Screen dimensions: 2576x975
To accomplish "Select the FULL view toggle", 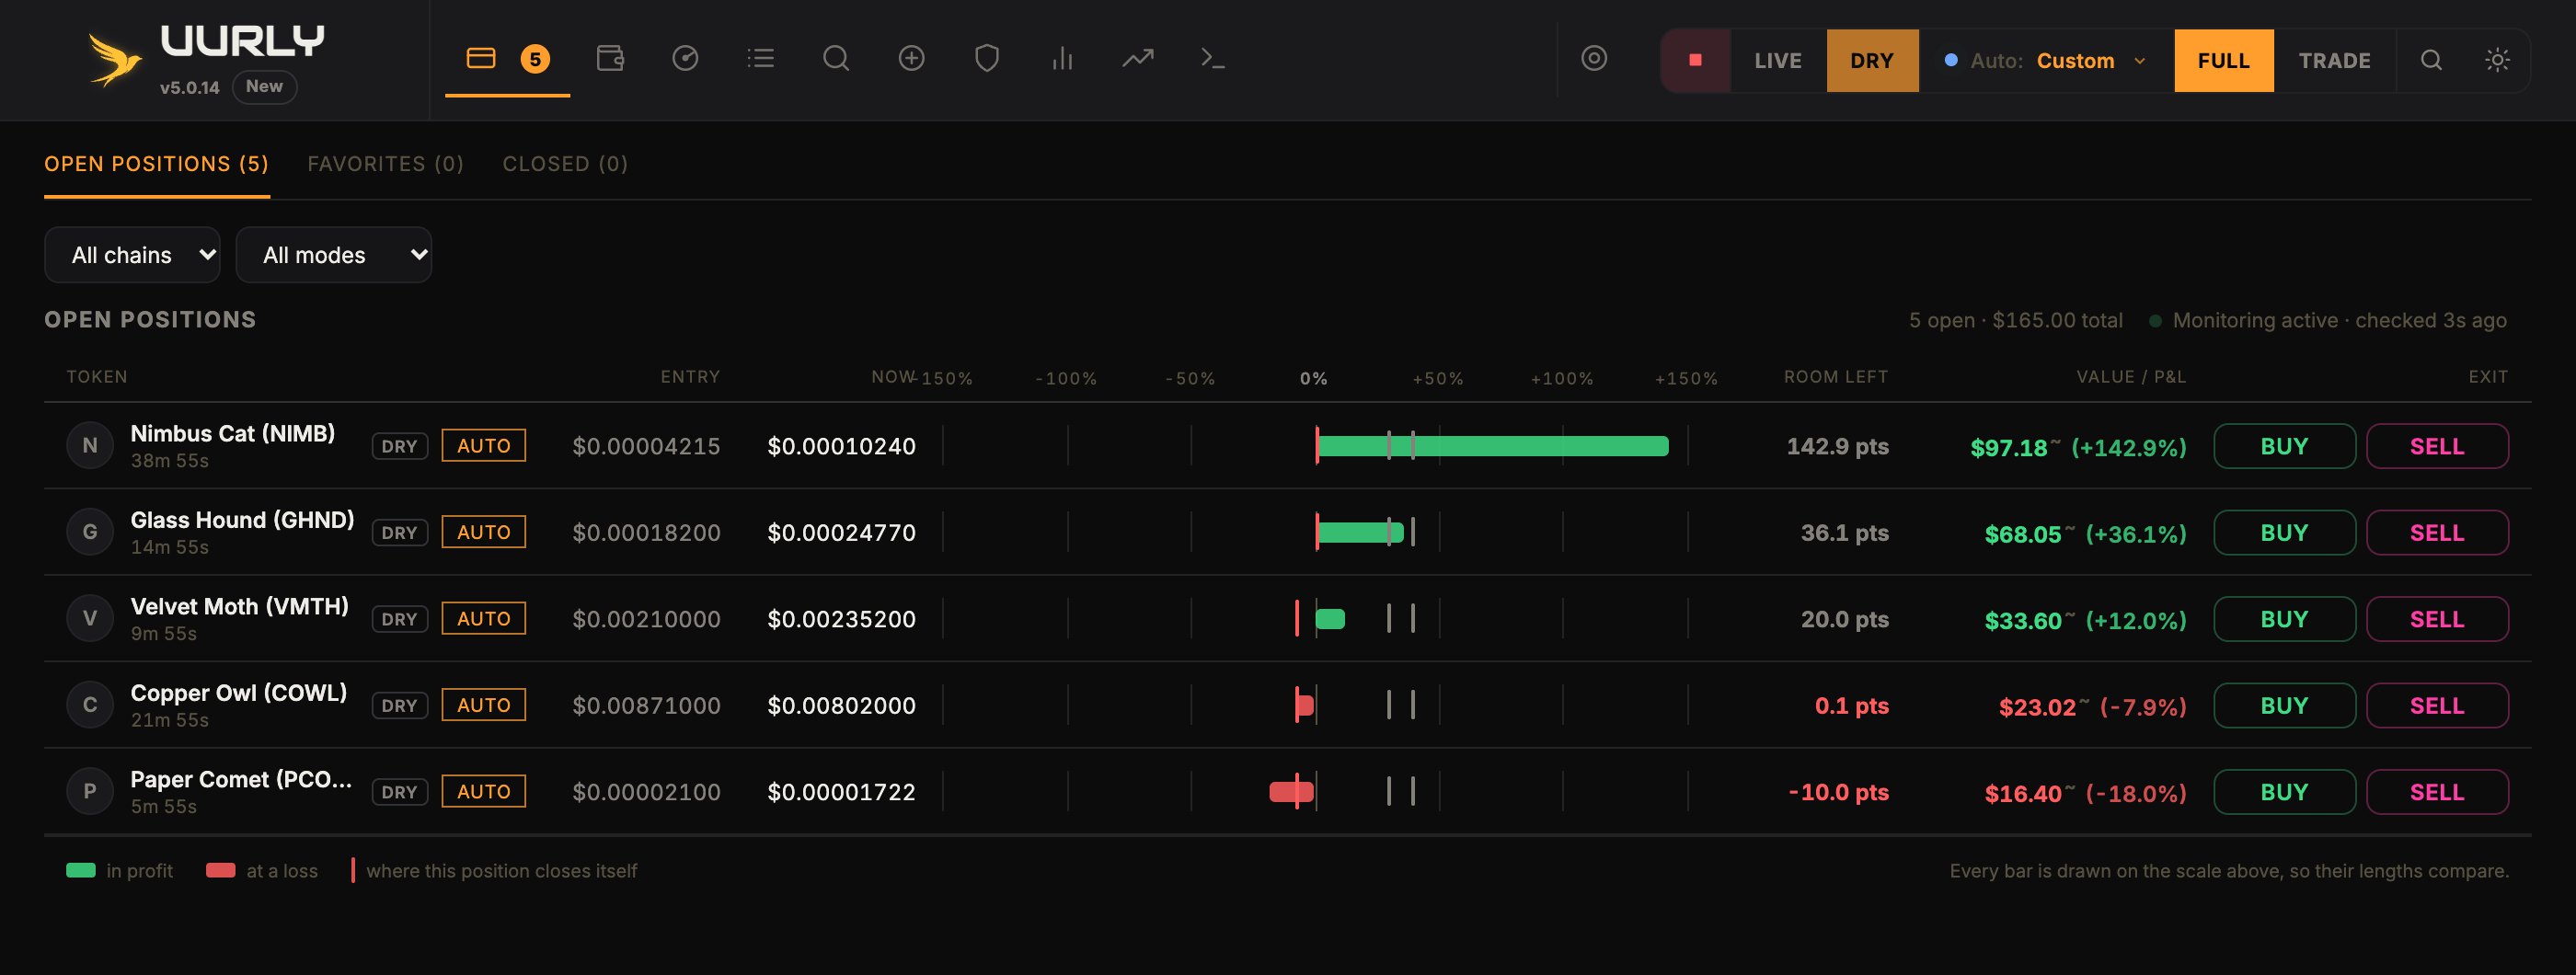I will [x=2223, y=61].
